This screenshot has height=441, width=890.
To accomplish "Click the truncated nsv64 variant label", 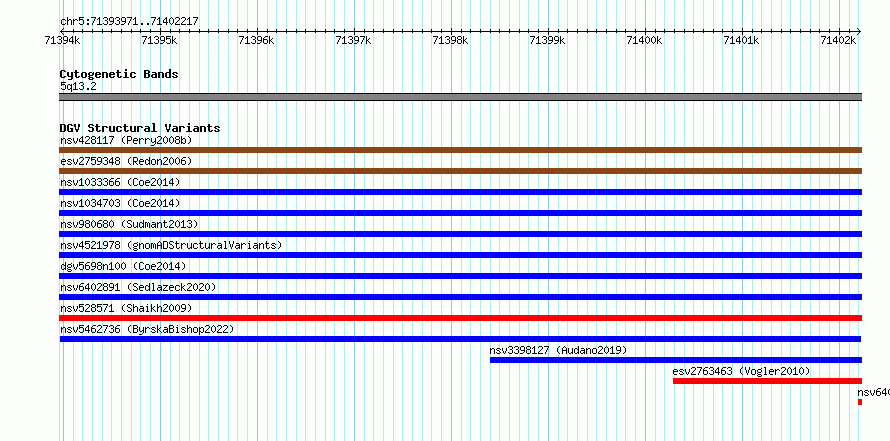I will pos(874,392).
